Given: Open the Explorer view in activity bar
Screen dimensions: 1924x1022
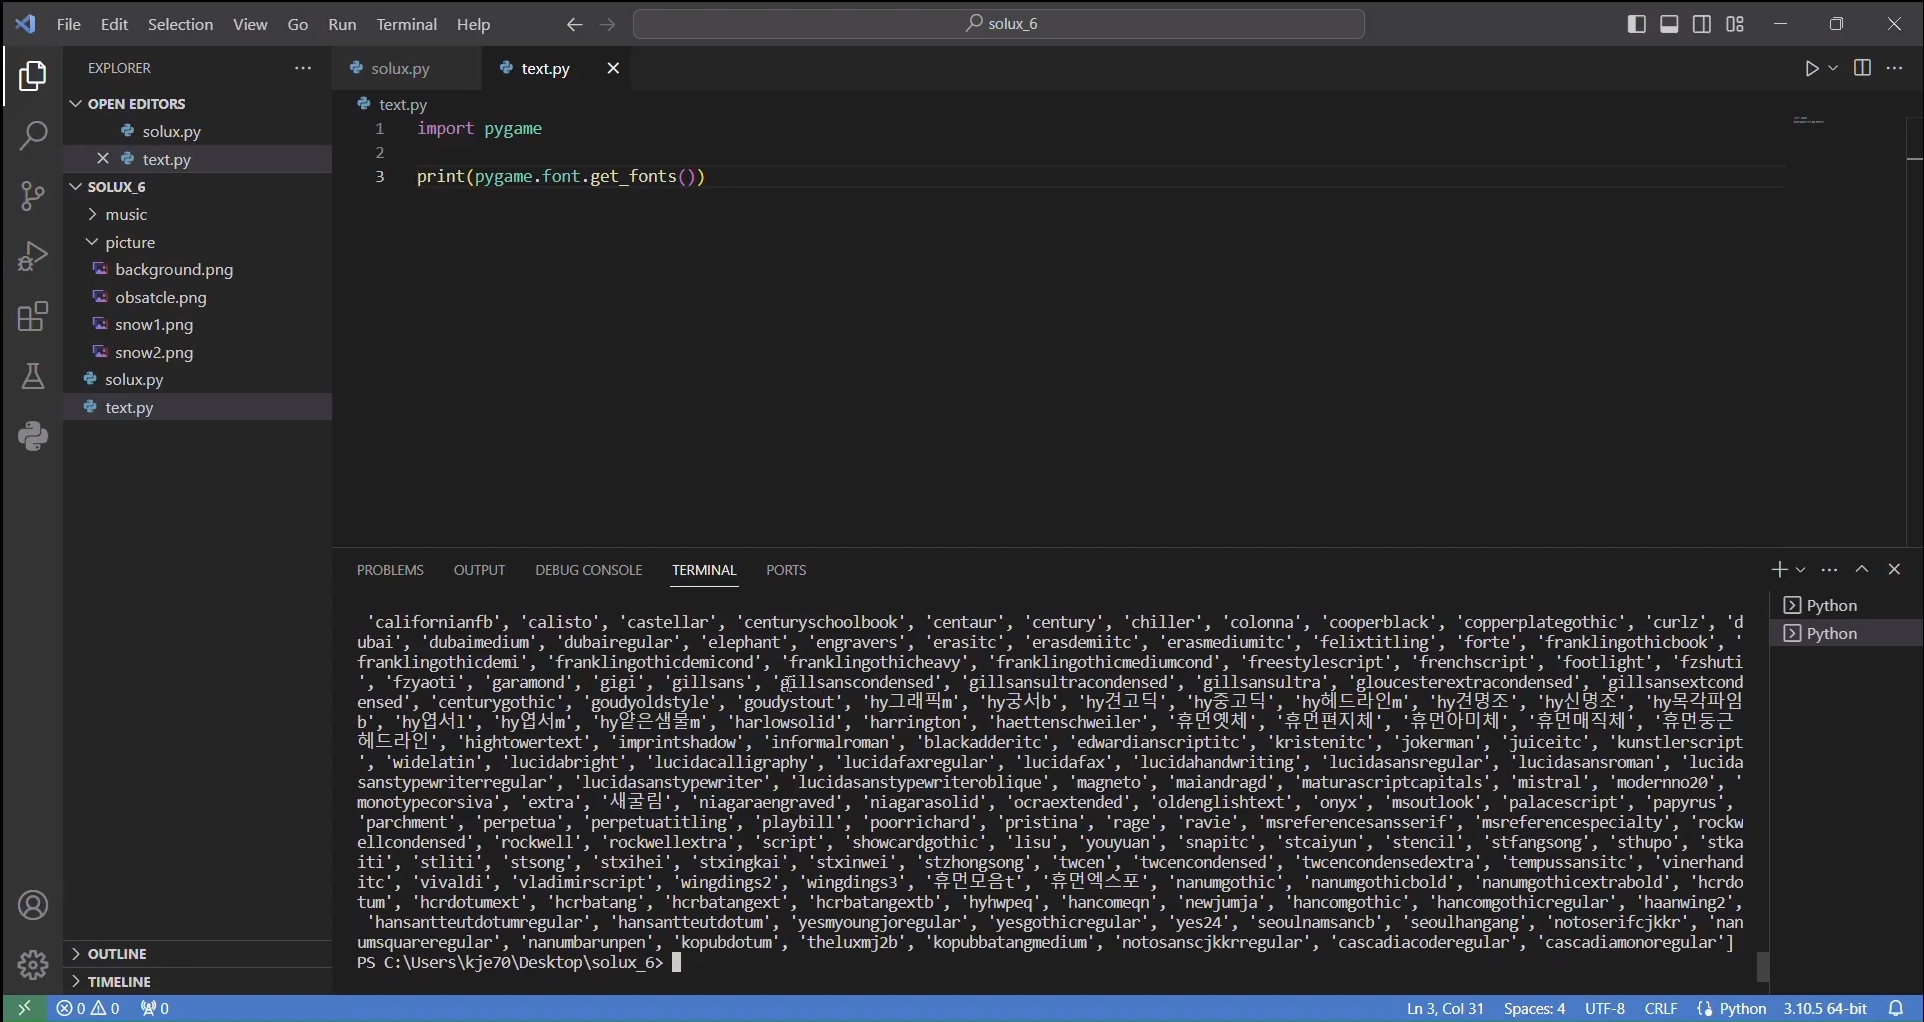Looking at the screenshot, I should click(33, 76).
